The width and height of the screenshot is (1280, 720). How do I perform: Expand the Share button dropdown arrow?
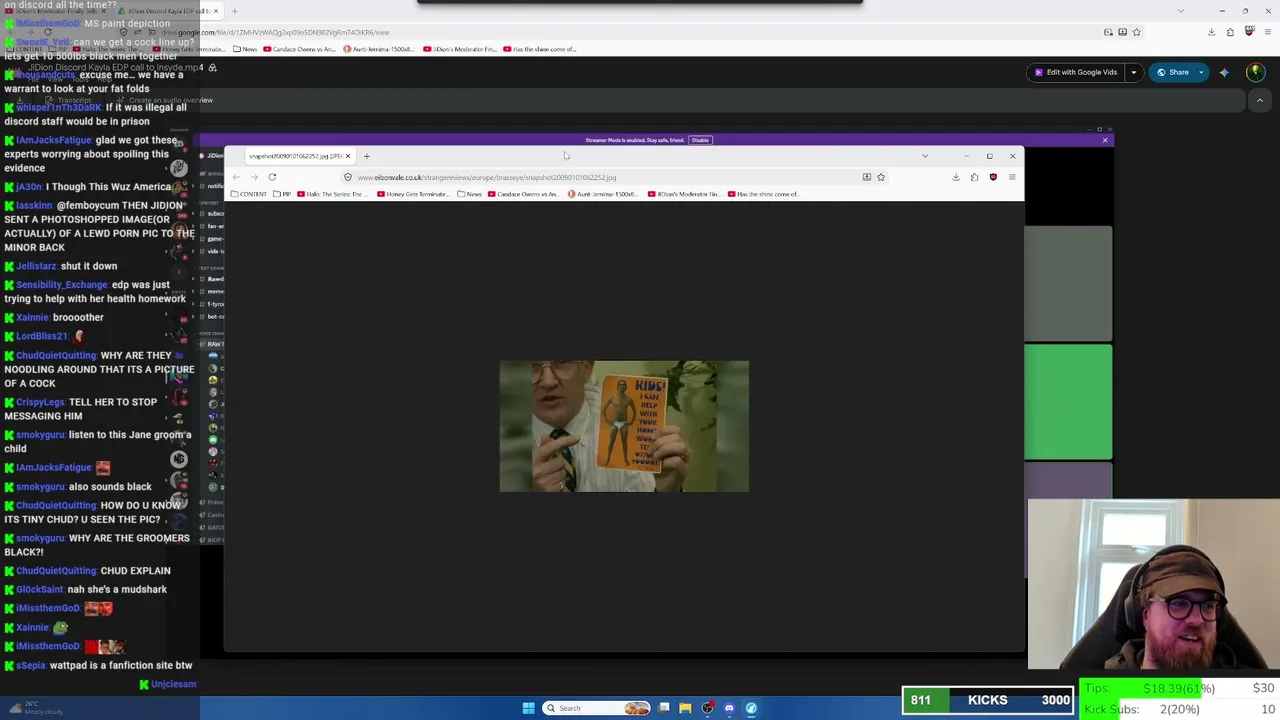click(x=1201, y=72)
